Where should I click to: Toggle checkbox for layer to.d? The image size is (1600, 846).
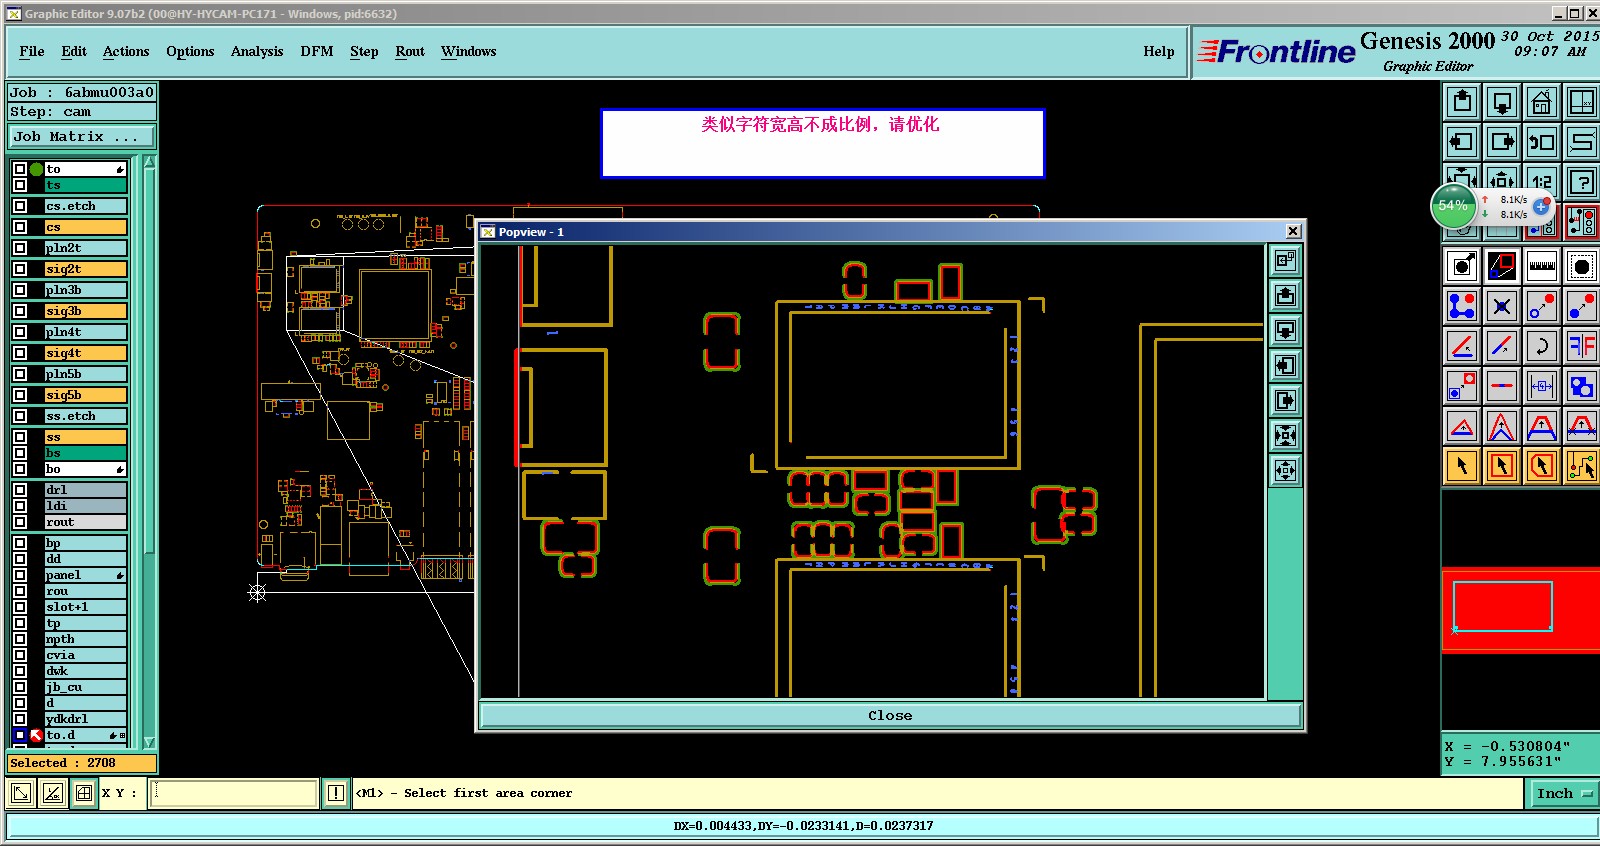pyautogui.click(x=20, y=735)
